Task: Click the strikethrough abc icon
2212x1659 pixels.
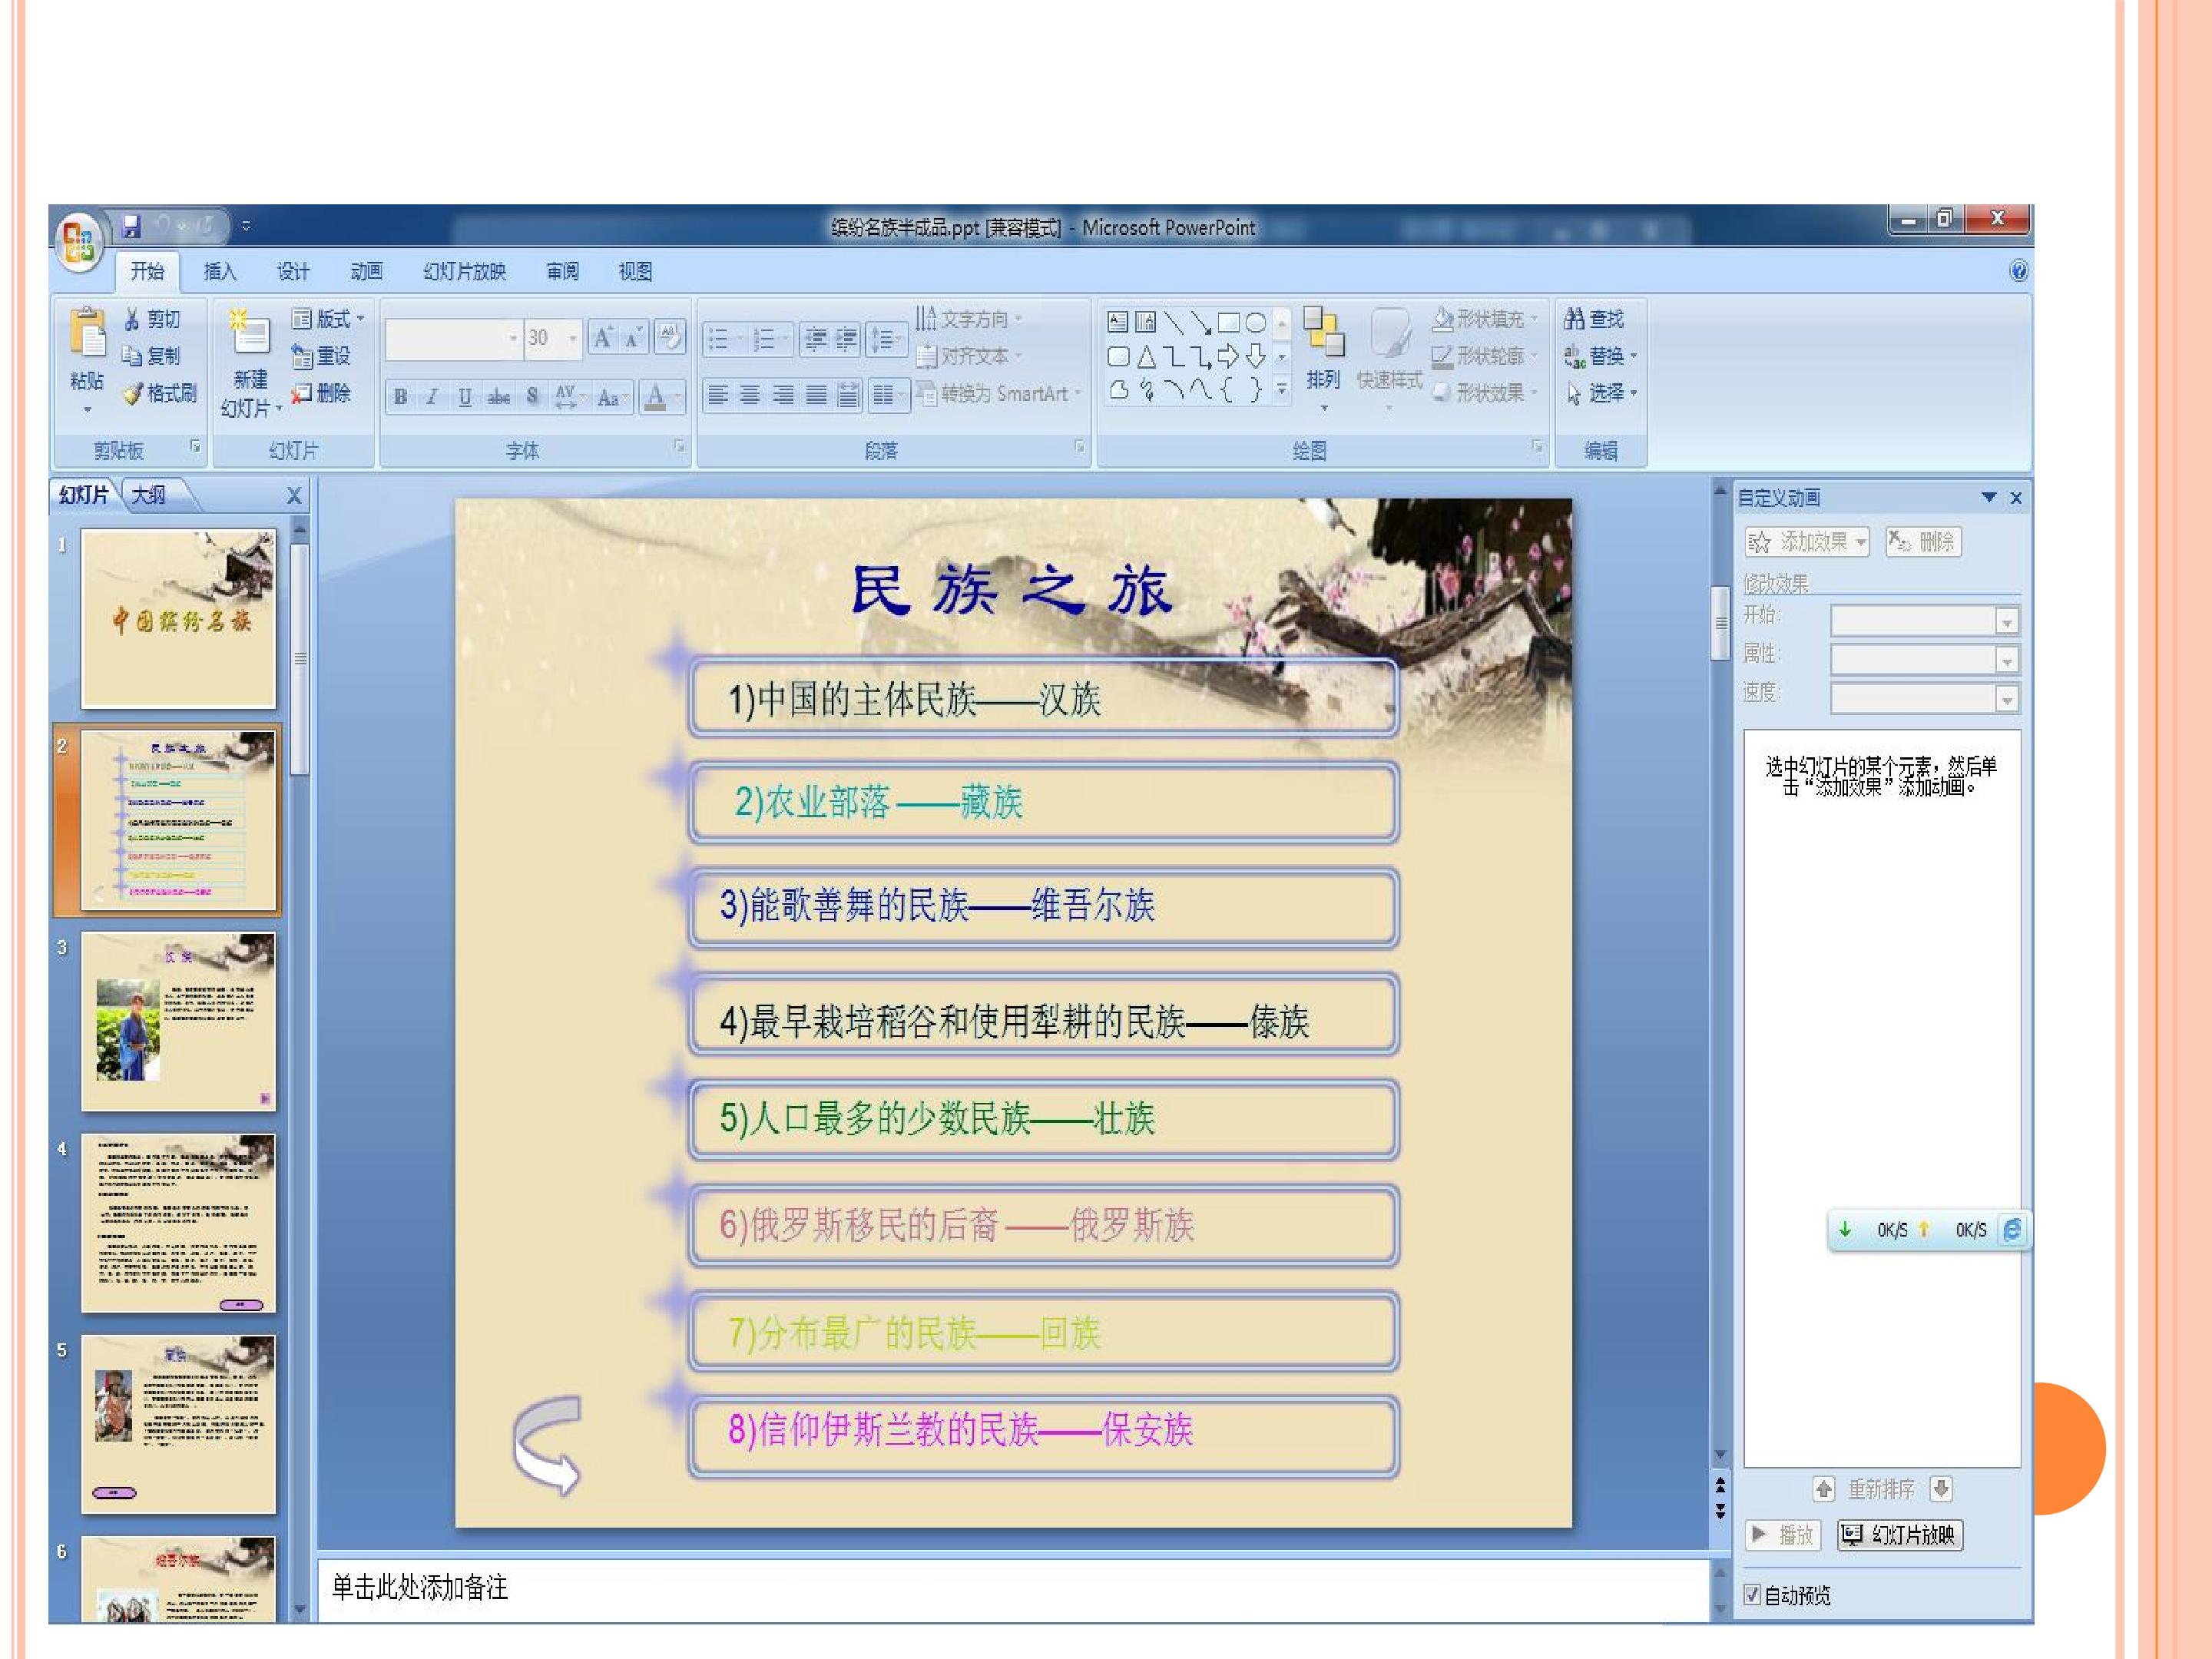Action: pos(498,397)
